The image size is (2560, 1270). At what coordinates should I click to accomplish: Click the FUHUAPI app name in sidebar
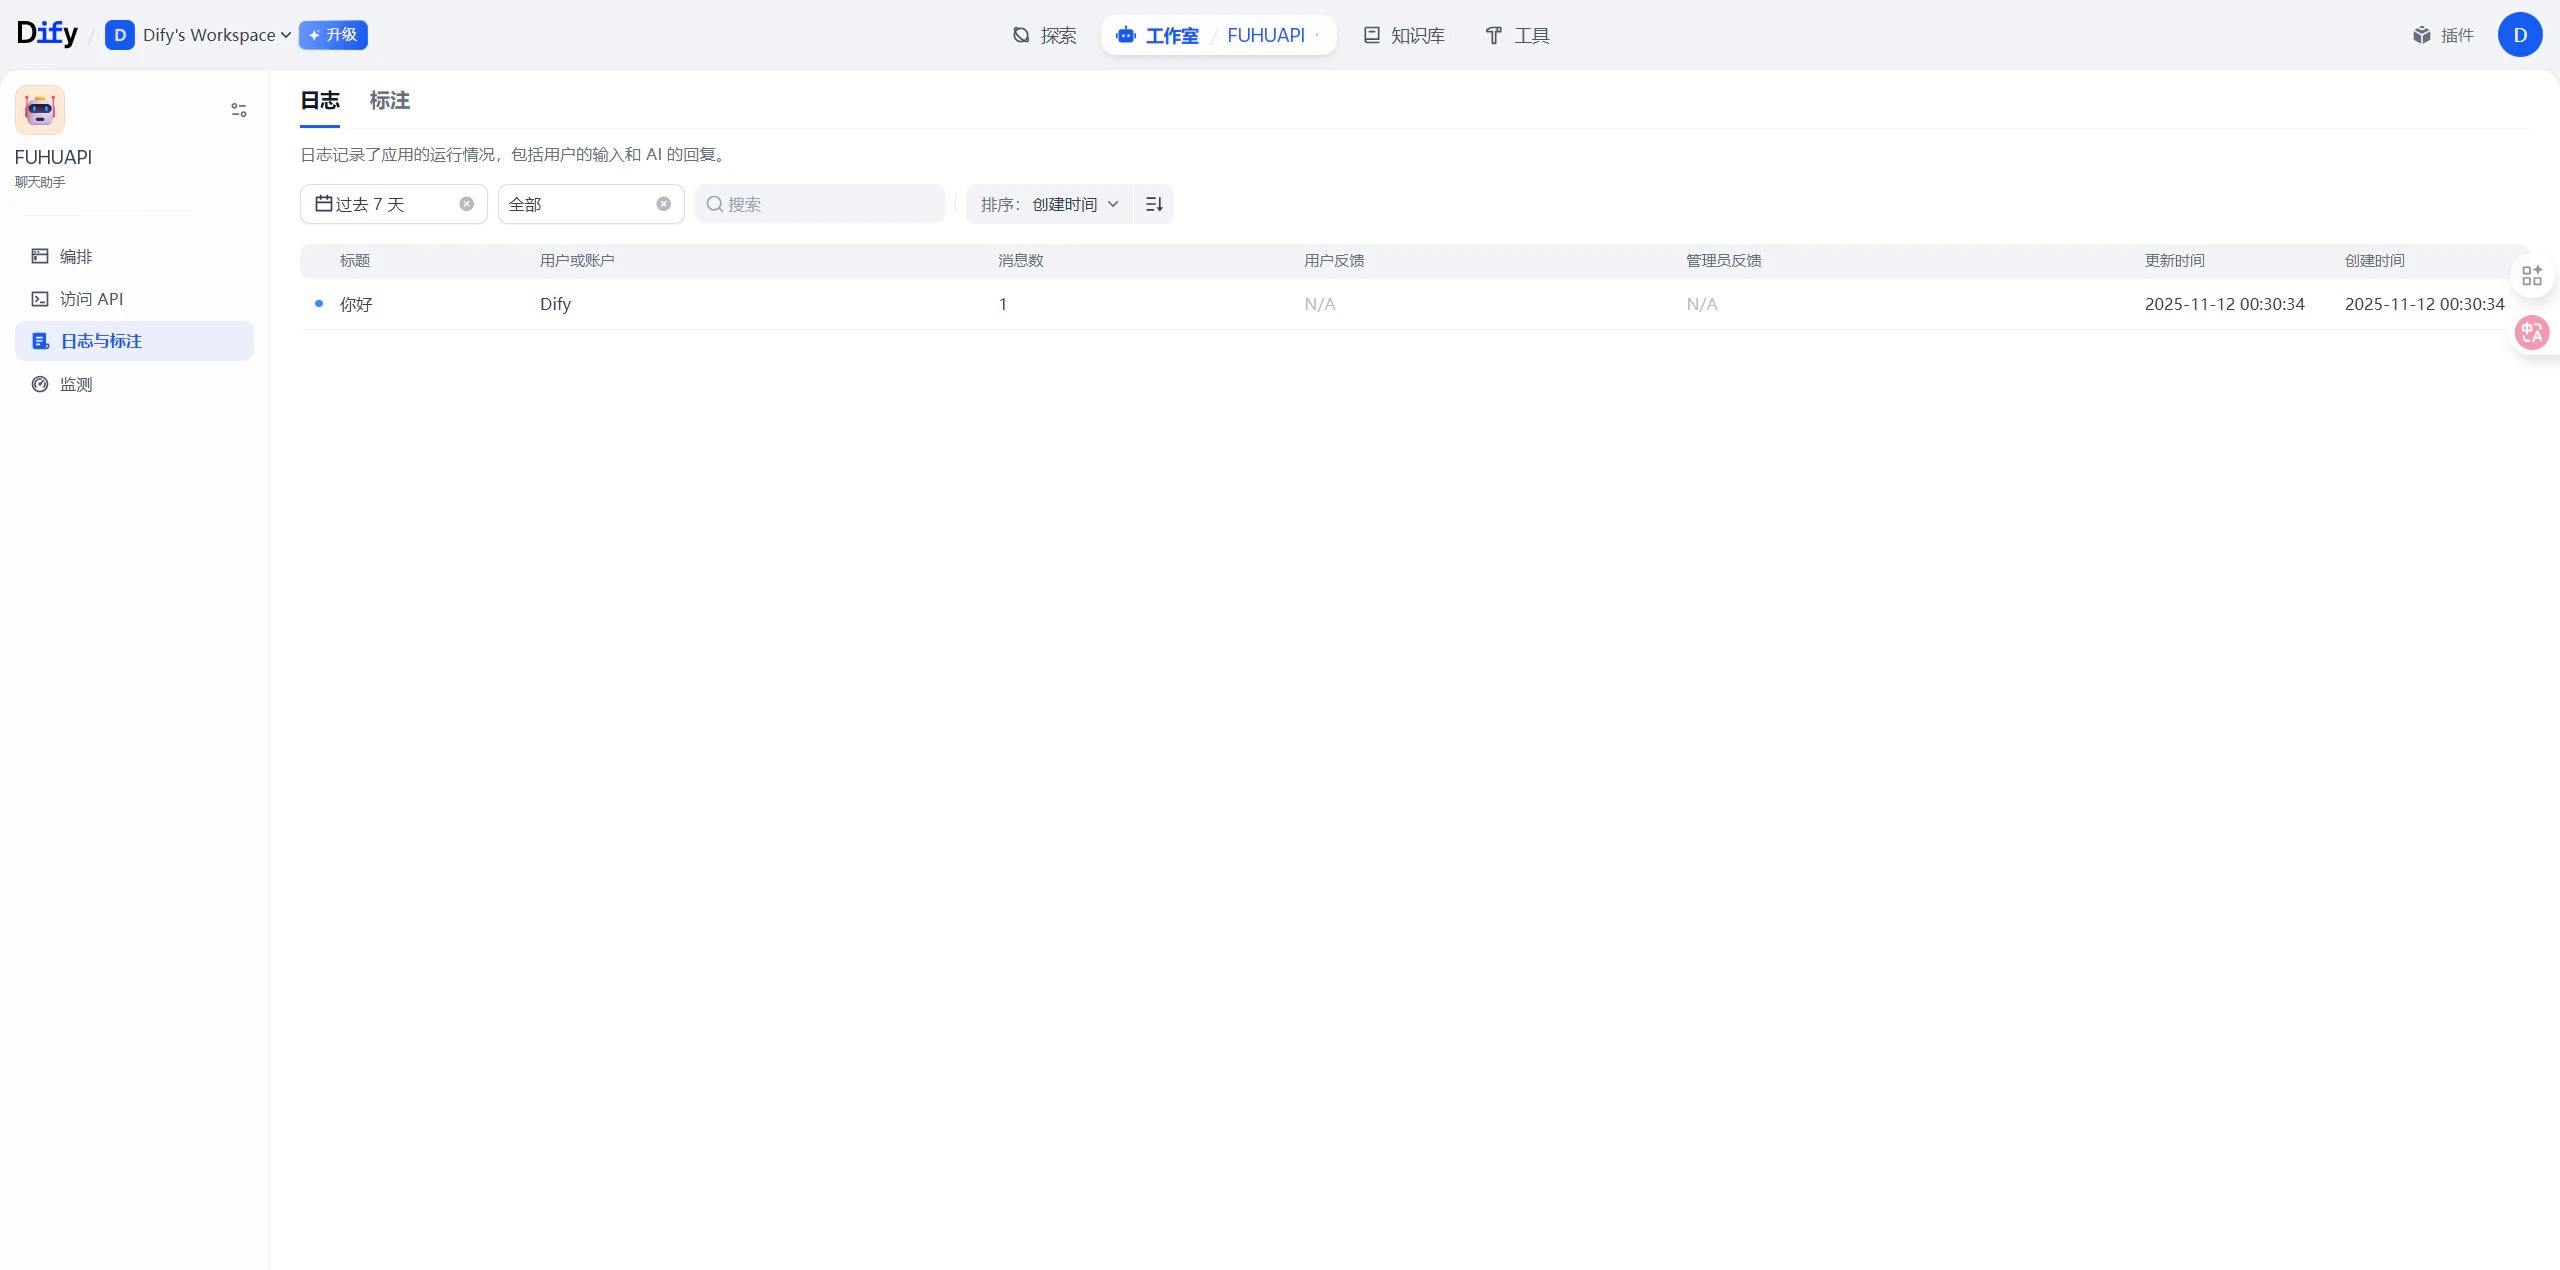pyautogui.click(x=53, y=157)
